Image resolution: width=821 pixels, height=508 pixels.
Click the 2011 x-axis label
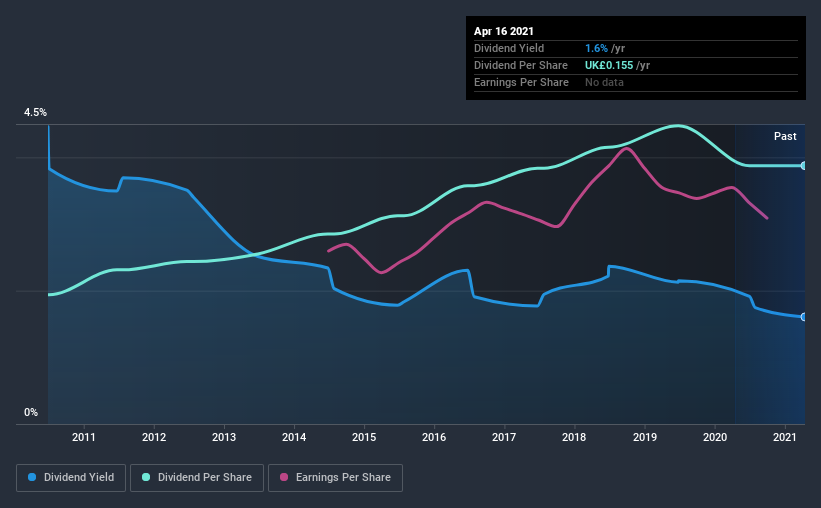pyautogui.click(x=84, y=437)
